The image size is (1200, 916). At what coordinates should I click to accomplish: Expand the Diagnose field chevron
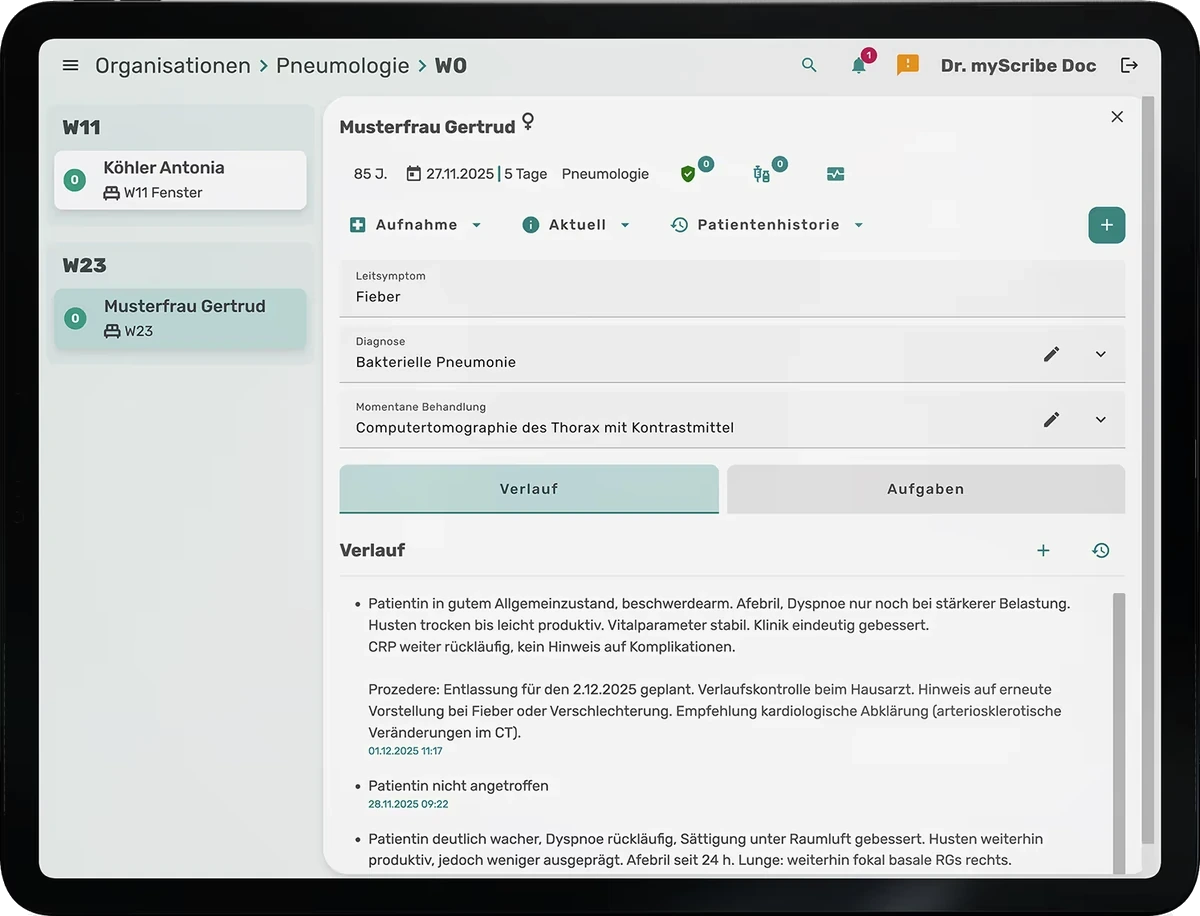coord(1101,354)
